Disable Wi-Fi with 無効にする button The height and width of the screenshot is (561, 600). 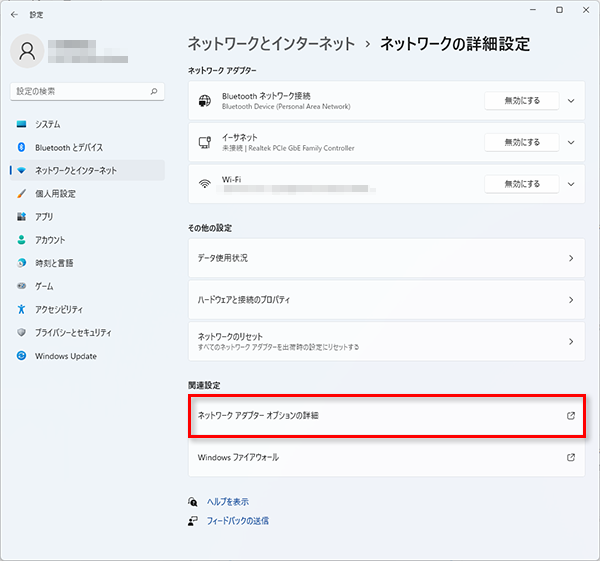click(x=522, y=184)
